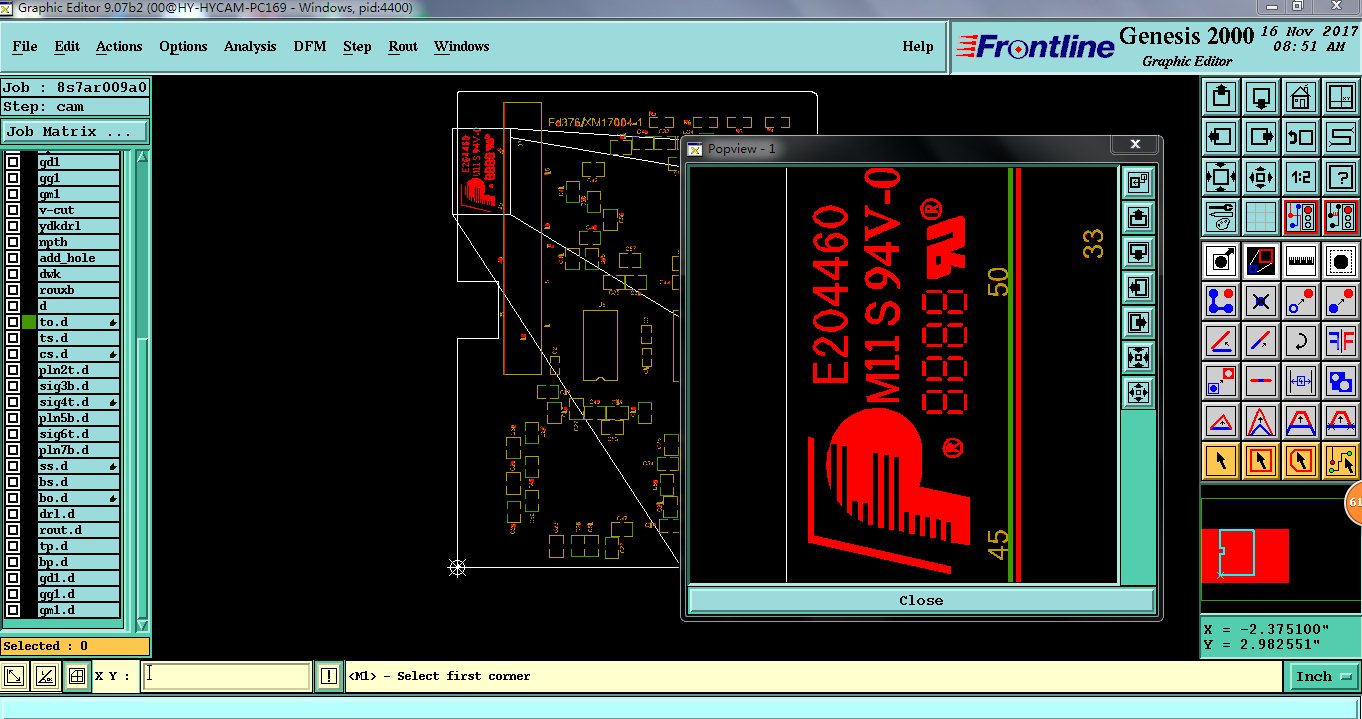Click the pan down view icon
Image resolution: width=1362 pixels, height=719 pixels.
pyautogui.click(x=1261, y=97)
